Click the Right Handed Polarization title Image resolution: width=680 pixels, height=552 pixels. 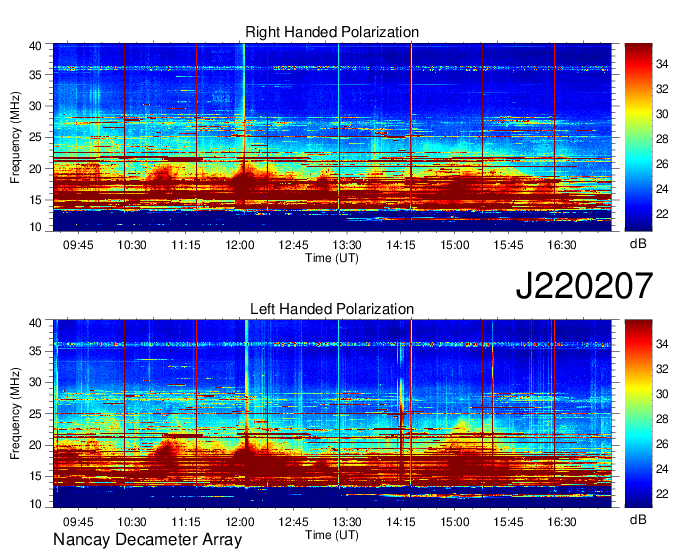coord(332,32)
